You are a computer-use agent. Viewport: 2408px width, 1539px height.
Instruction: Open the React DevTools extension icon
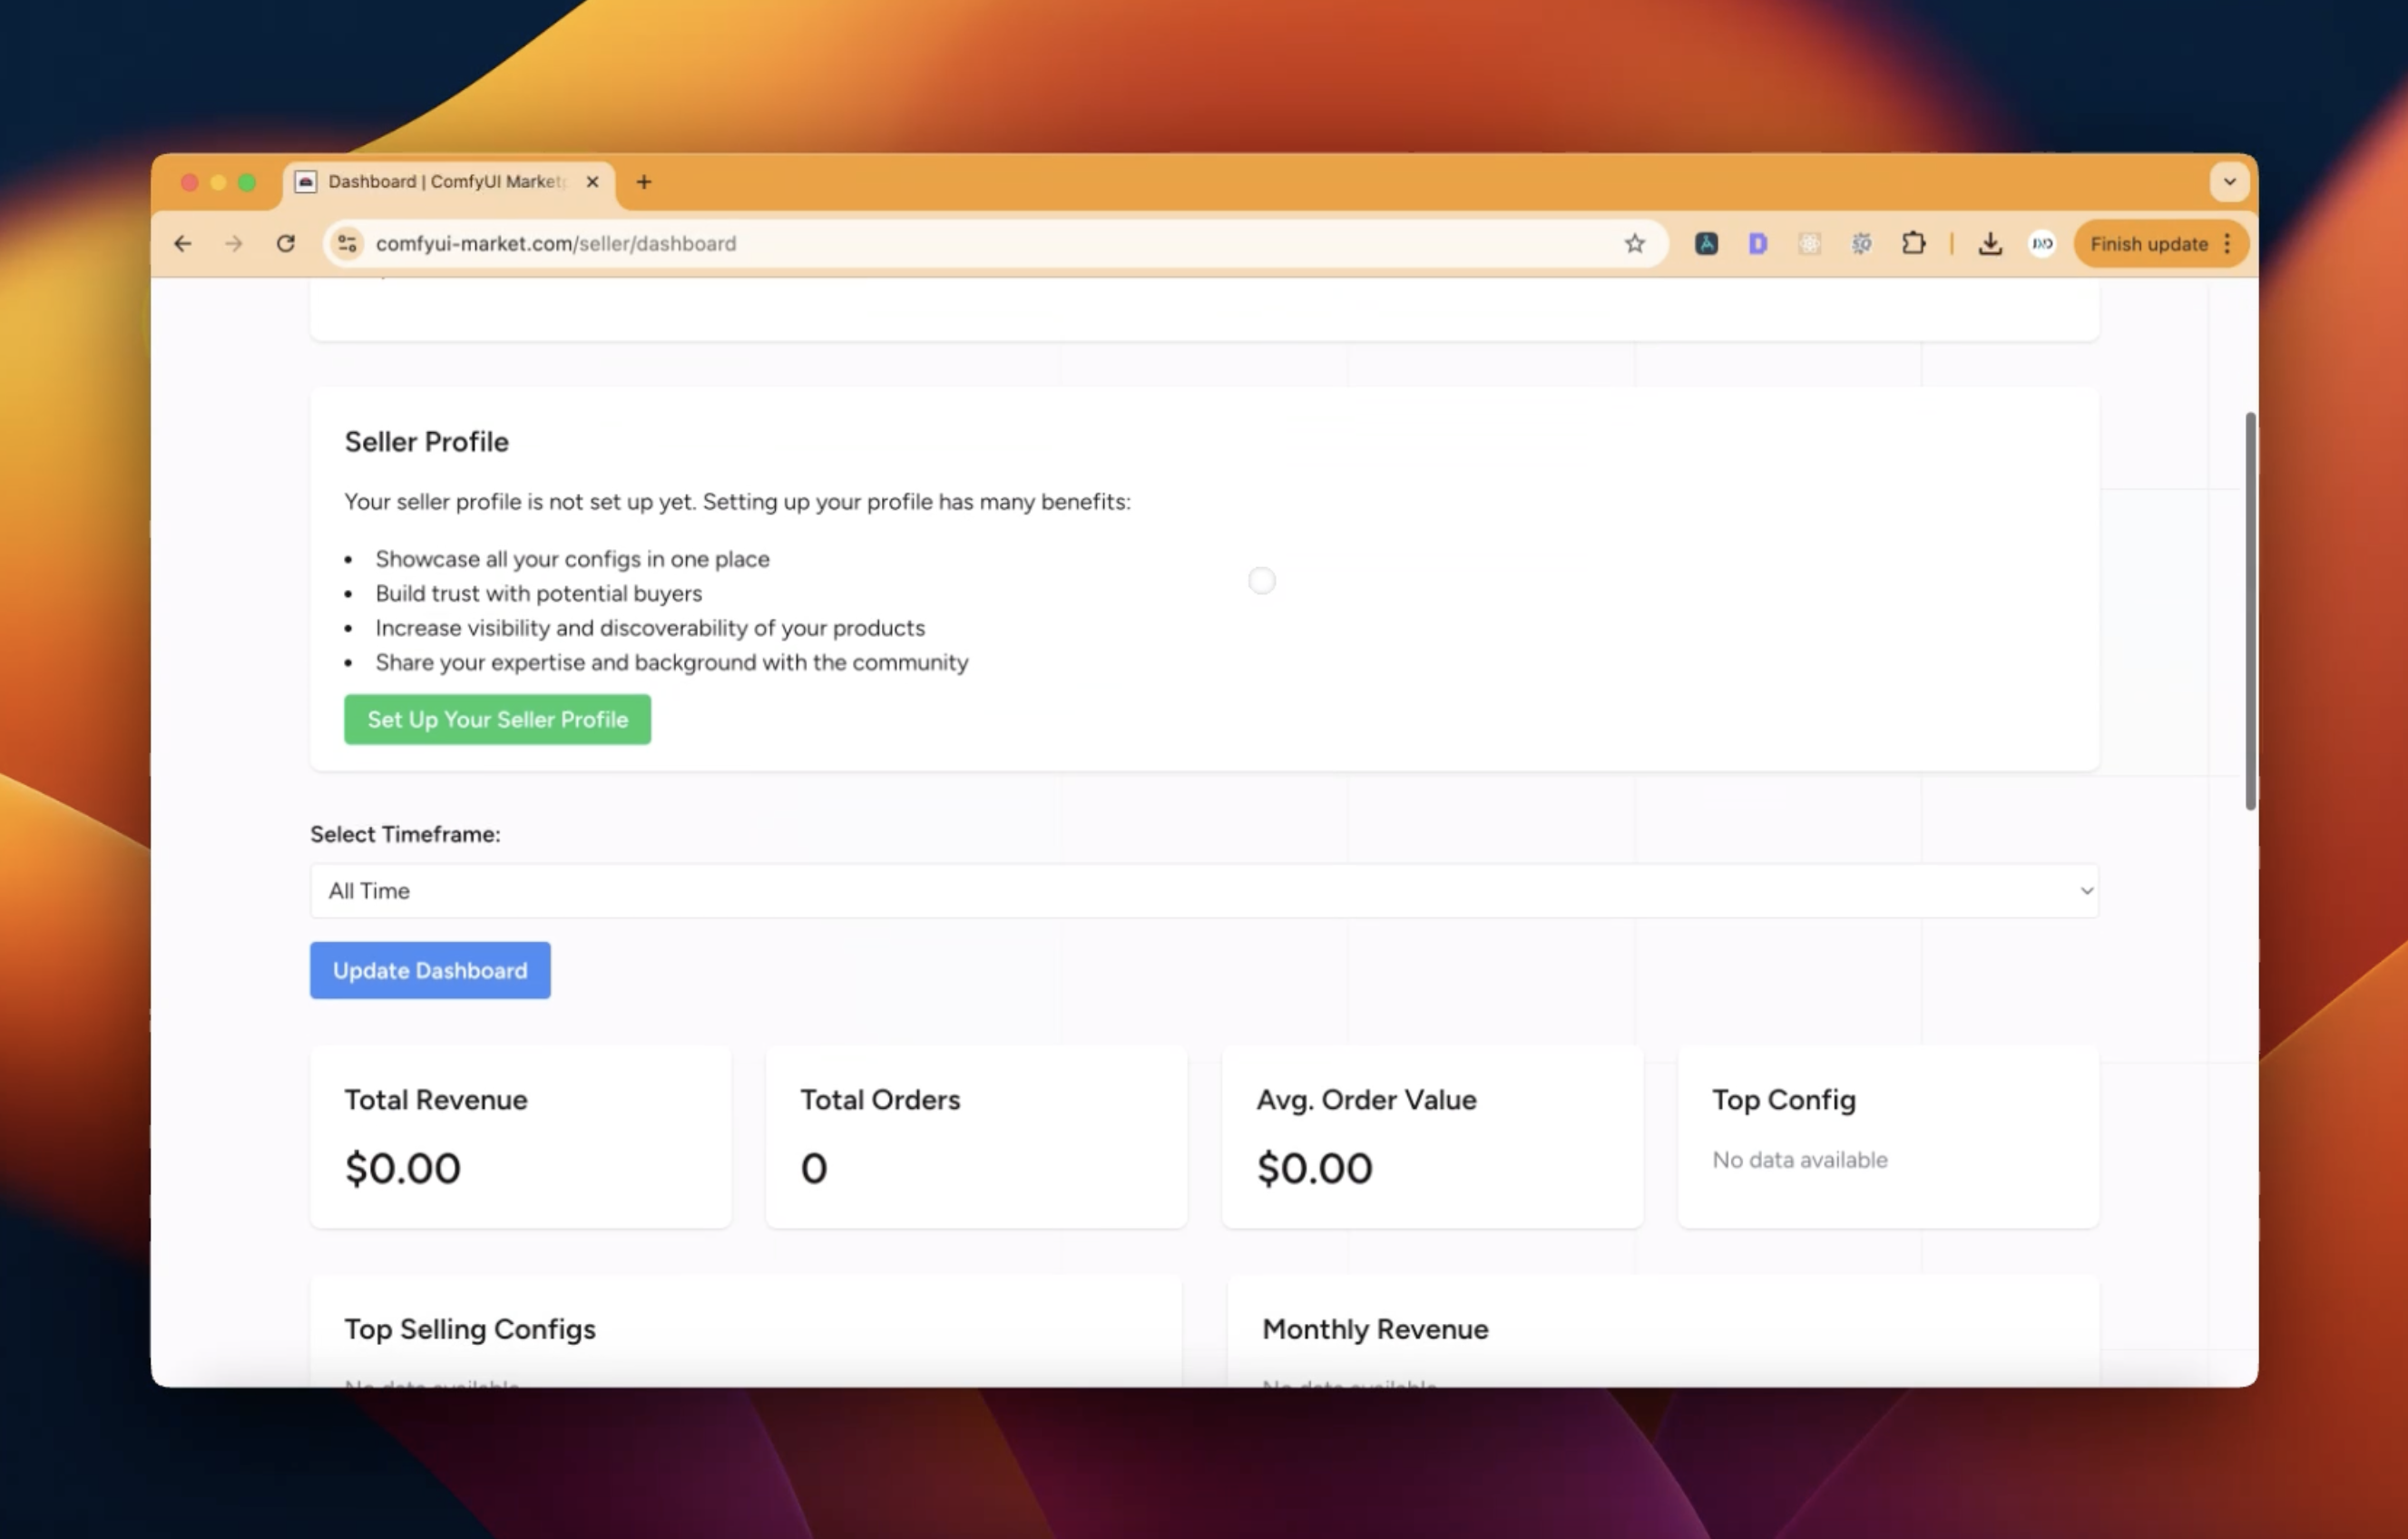1809,244
